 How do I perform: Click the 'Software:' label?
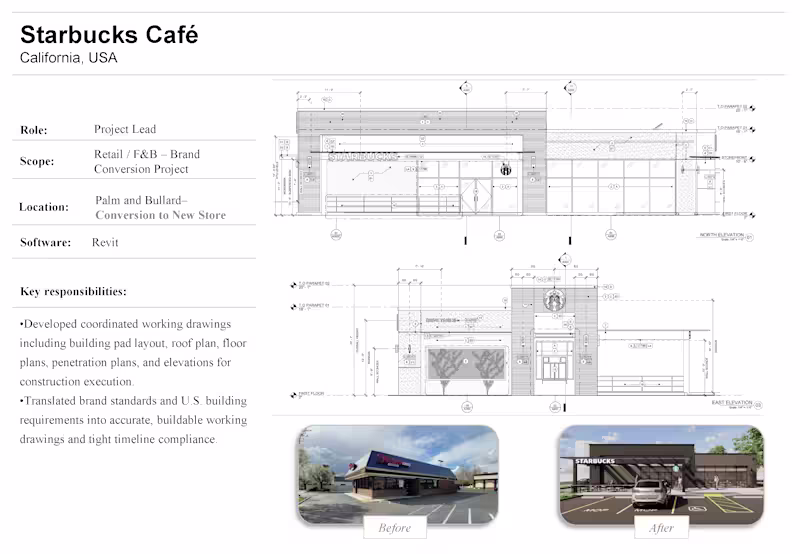click(x=45, y=242)
